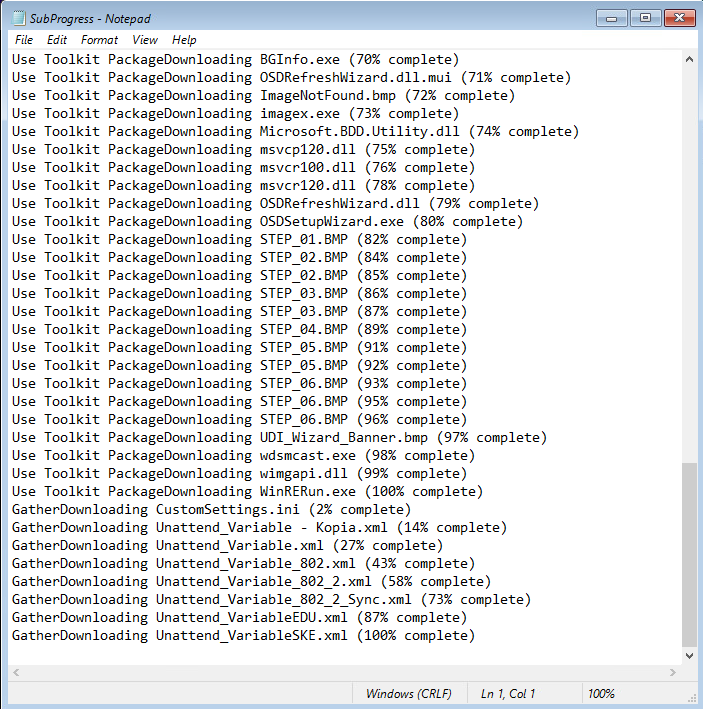The height and width of the screenshot is (709, 703).
Task: Maximize the SubProgress Notepad window
Action: pos(645,19)
